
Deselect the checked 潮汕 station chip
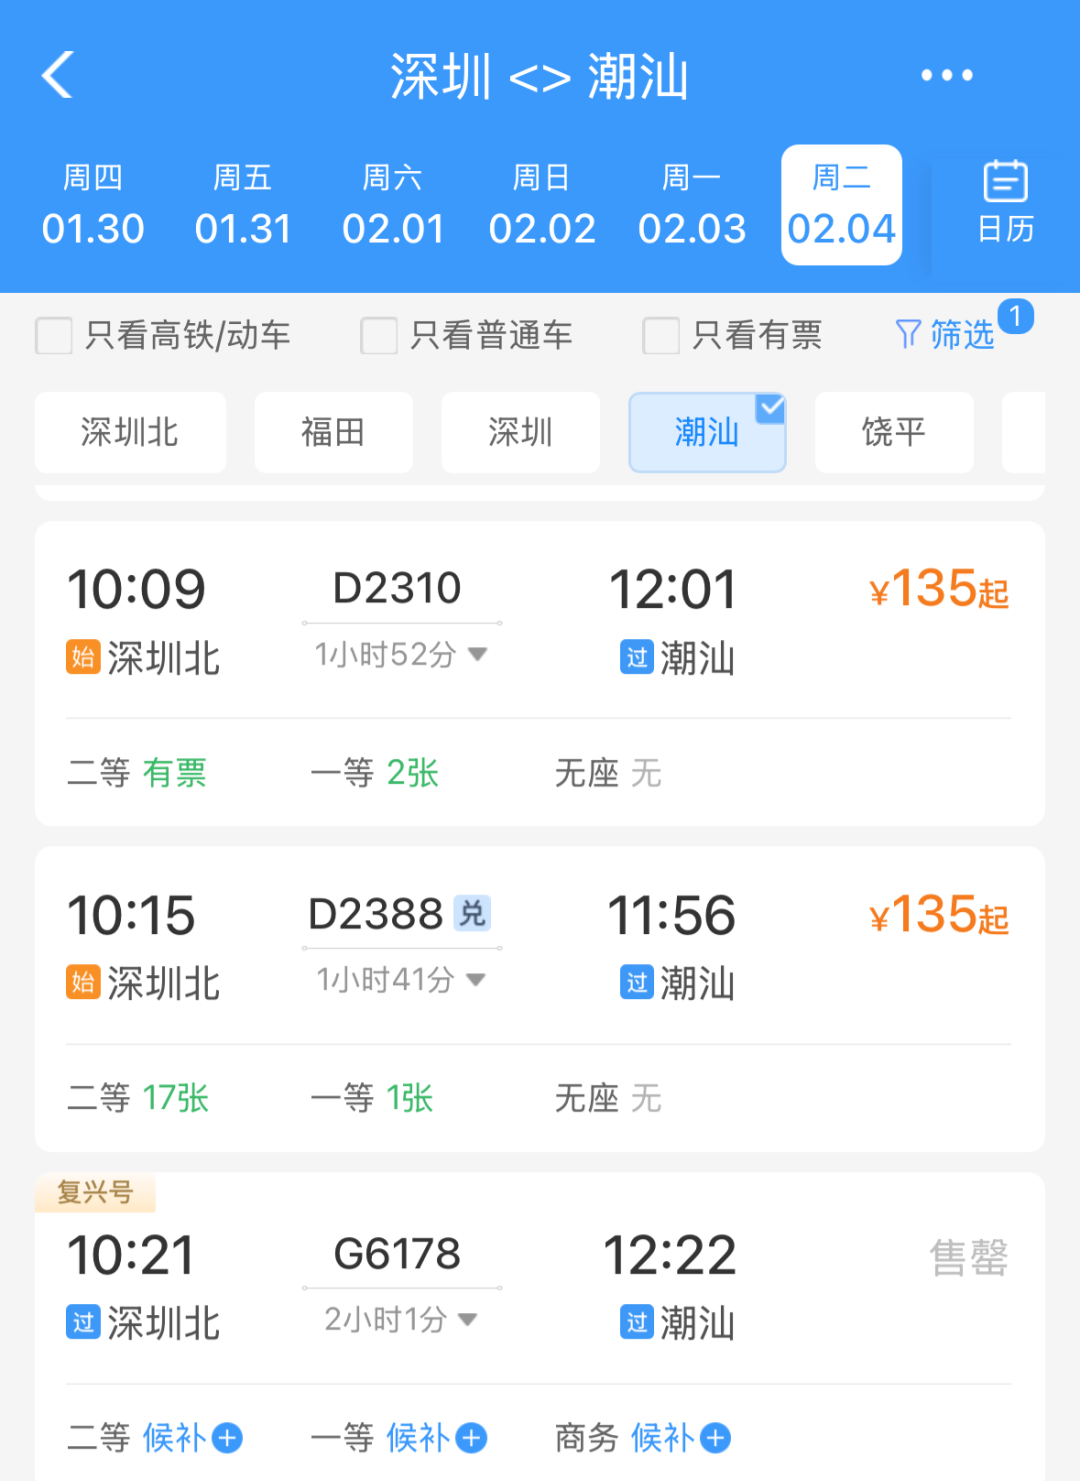[x=707, y=432]
